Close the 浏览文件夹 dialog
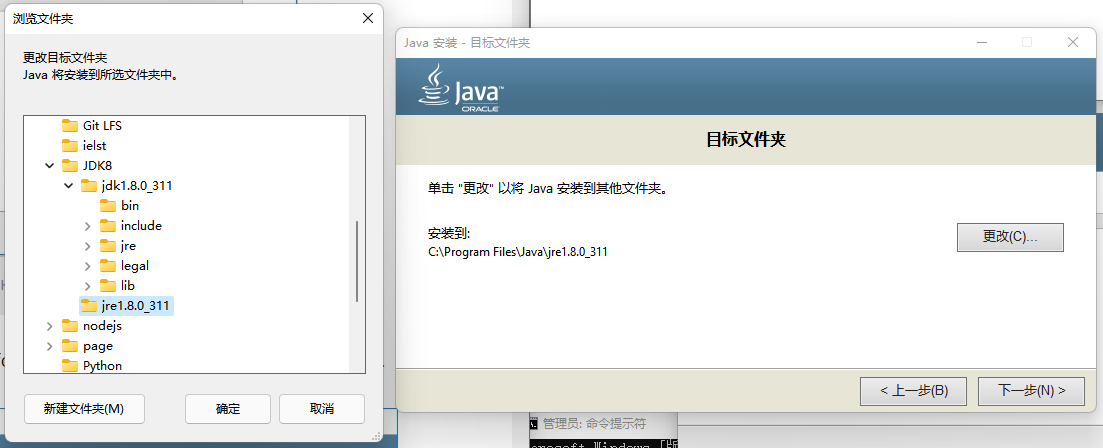Viewport: 1103px width, 448px height. pos(367,18)
